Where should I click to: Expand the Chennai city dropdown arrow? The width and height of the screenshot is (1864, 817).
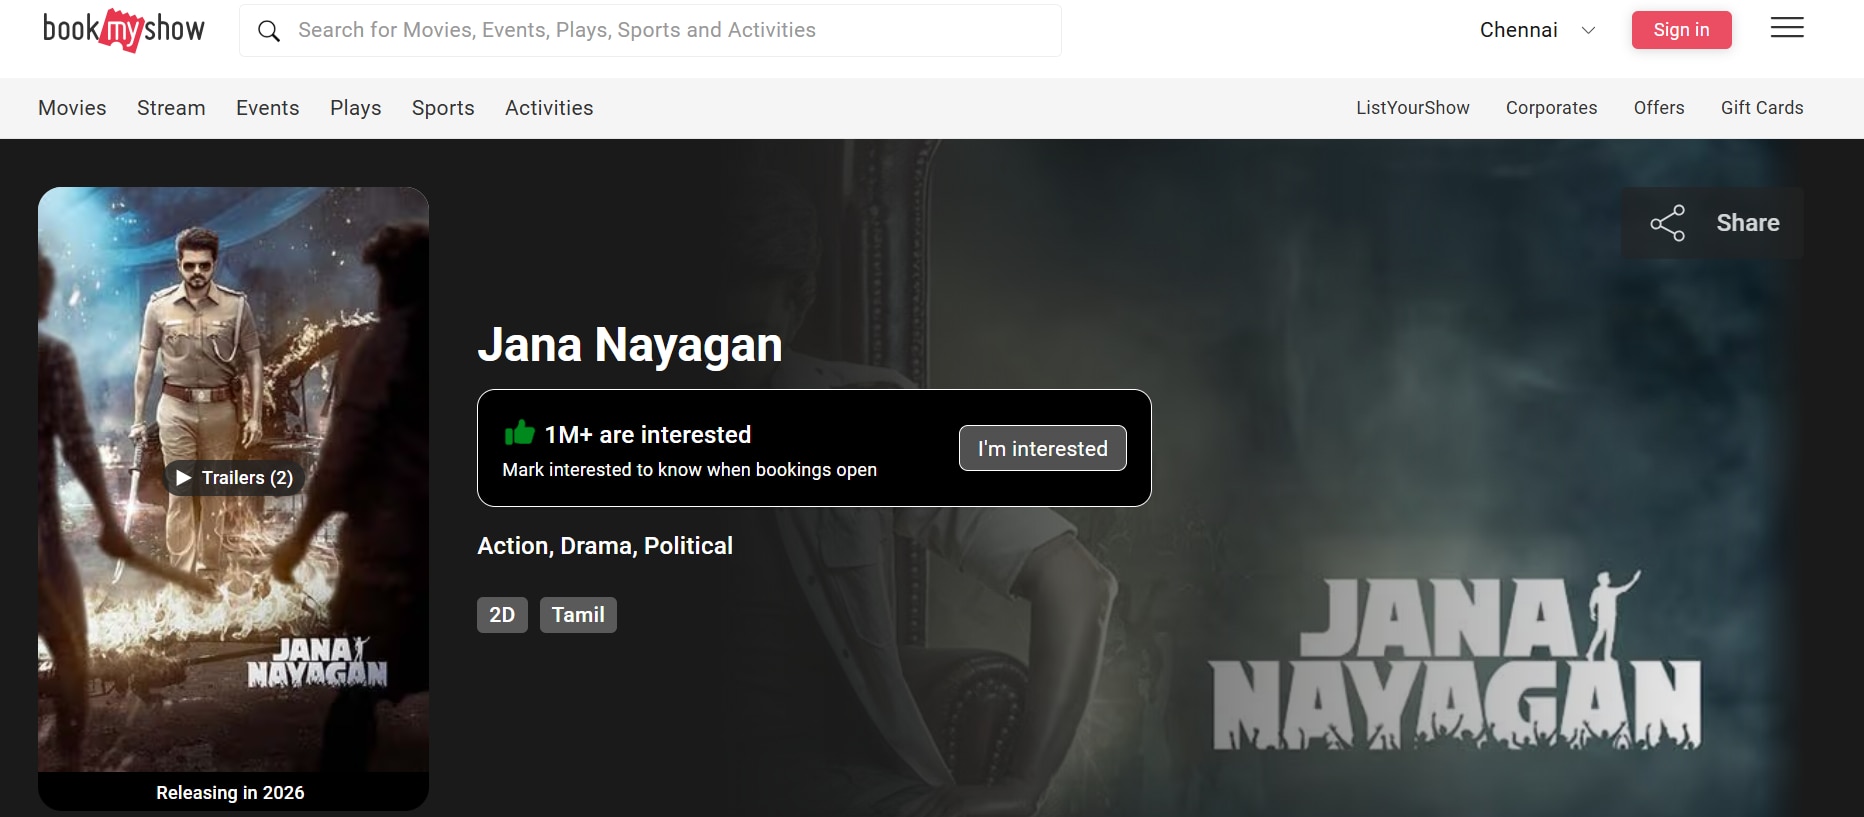click(1588, 30)
